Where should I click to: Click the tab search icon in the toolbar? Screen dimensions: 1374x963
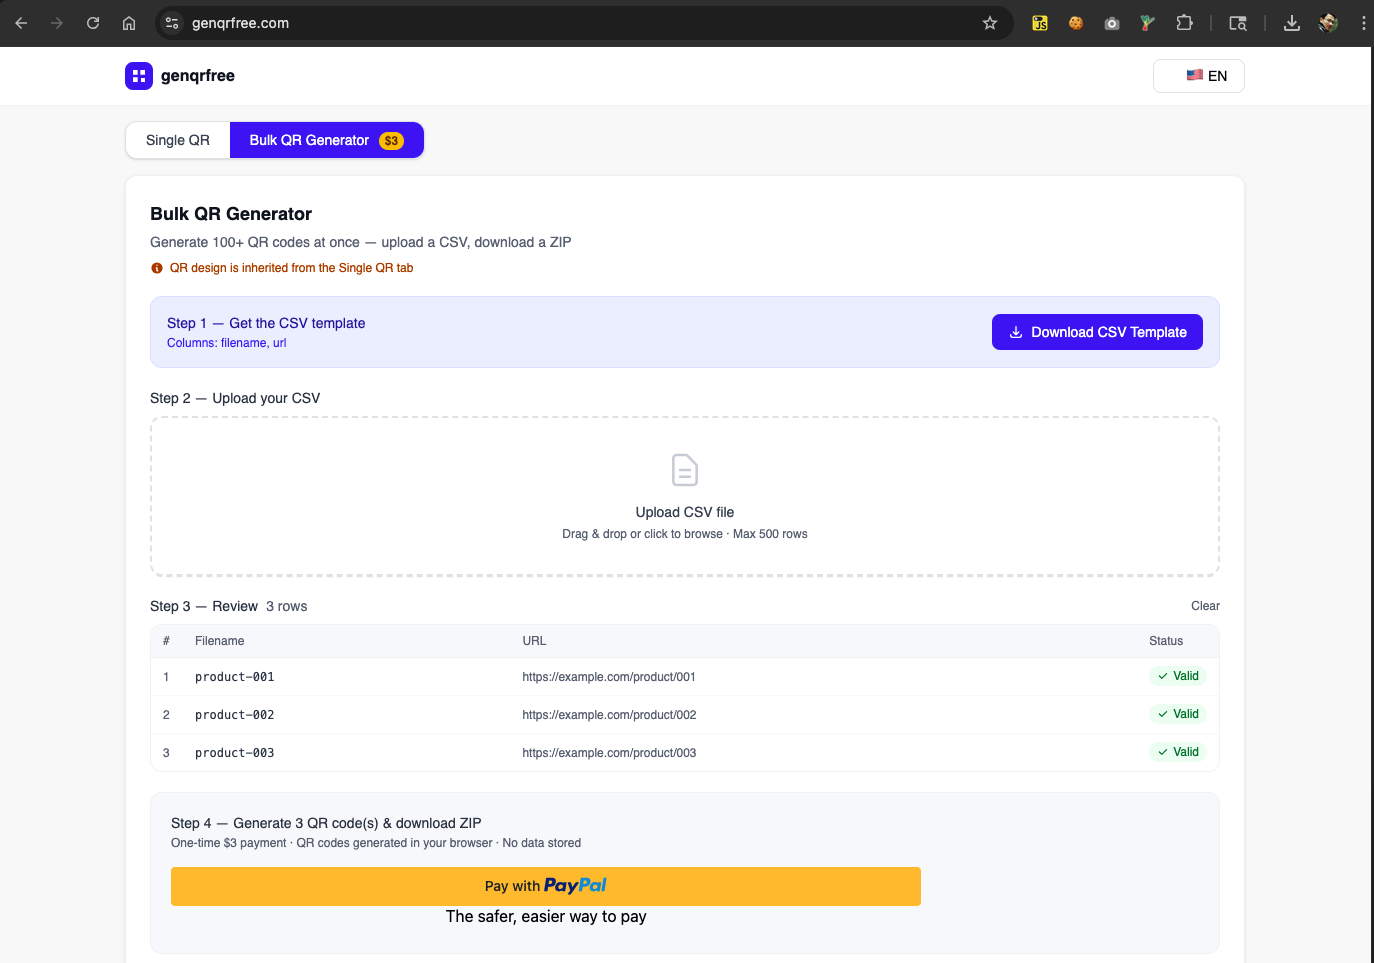coord(1238,23)
